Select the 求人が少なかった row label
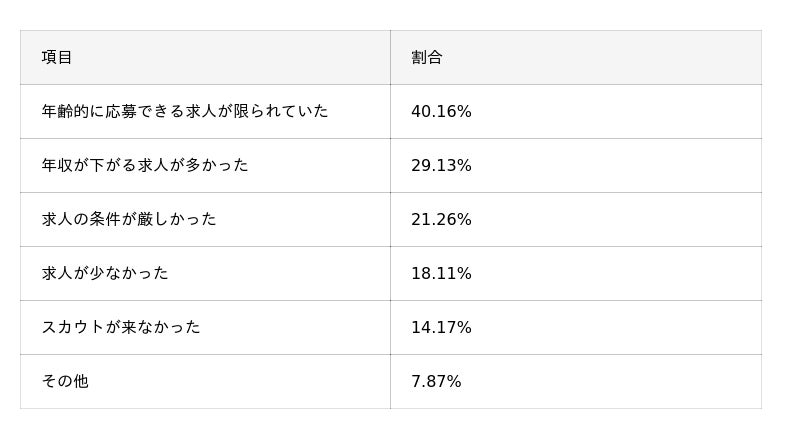The image size is (800, 439). coord(105,274)
